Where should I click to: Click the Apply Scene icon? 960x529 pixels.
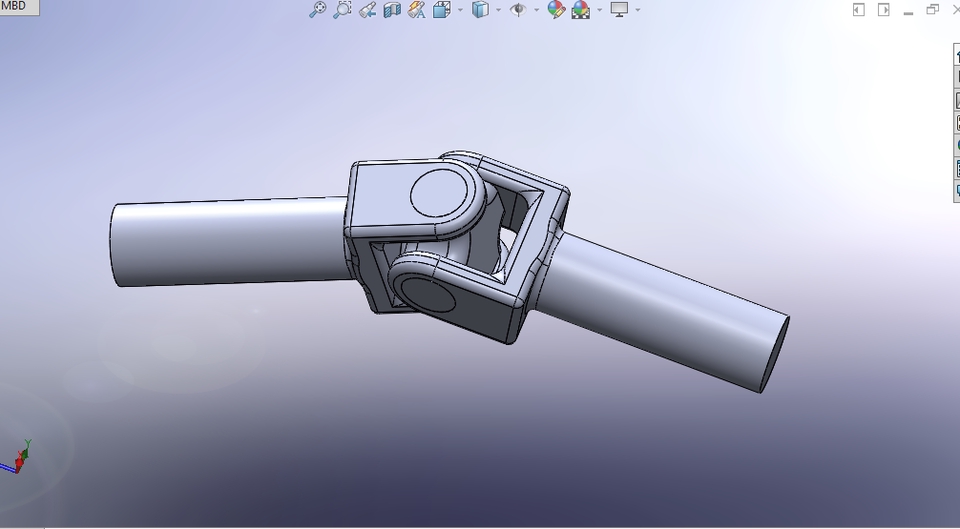pyautogui.click(x=580, y=10)
